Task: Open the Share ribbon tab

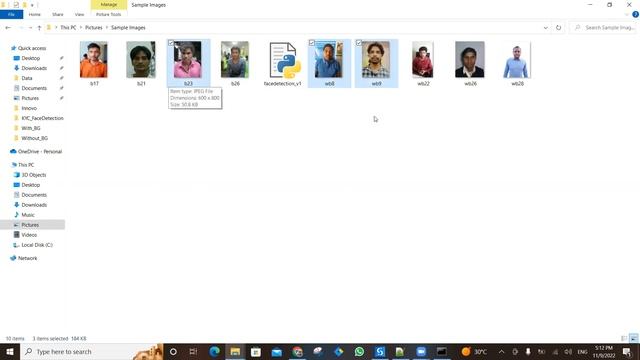Action: click(x=58, y=14)
